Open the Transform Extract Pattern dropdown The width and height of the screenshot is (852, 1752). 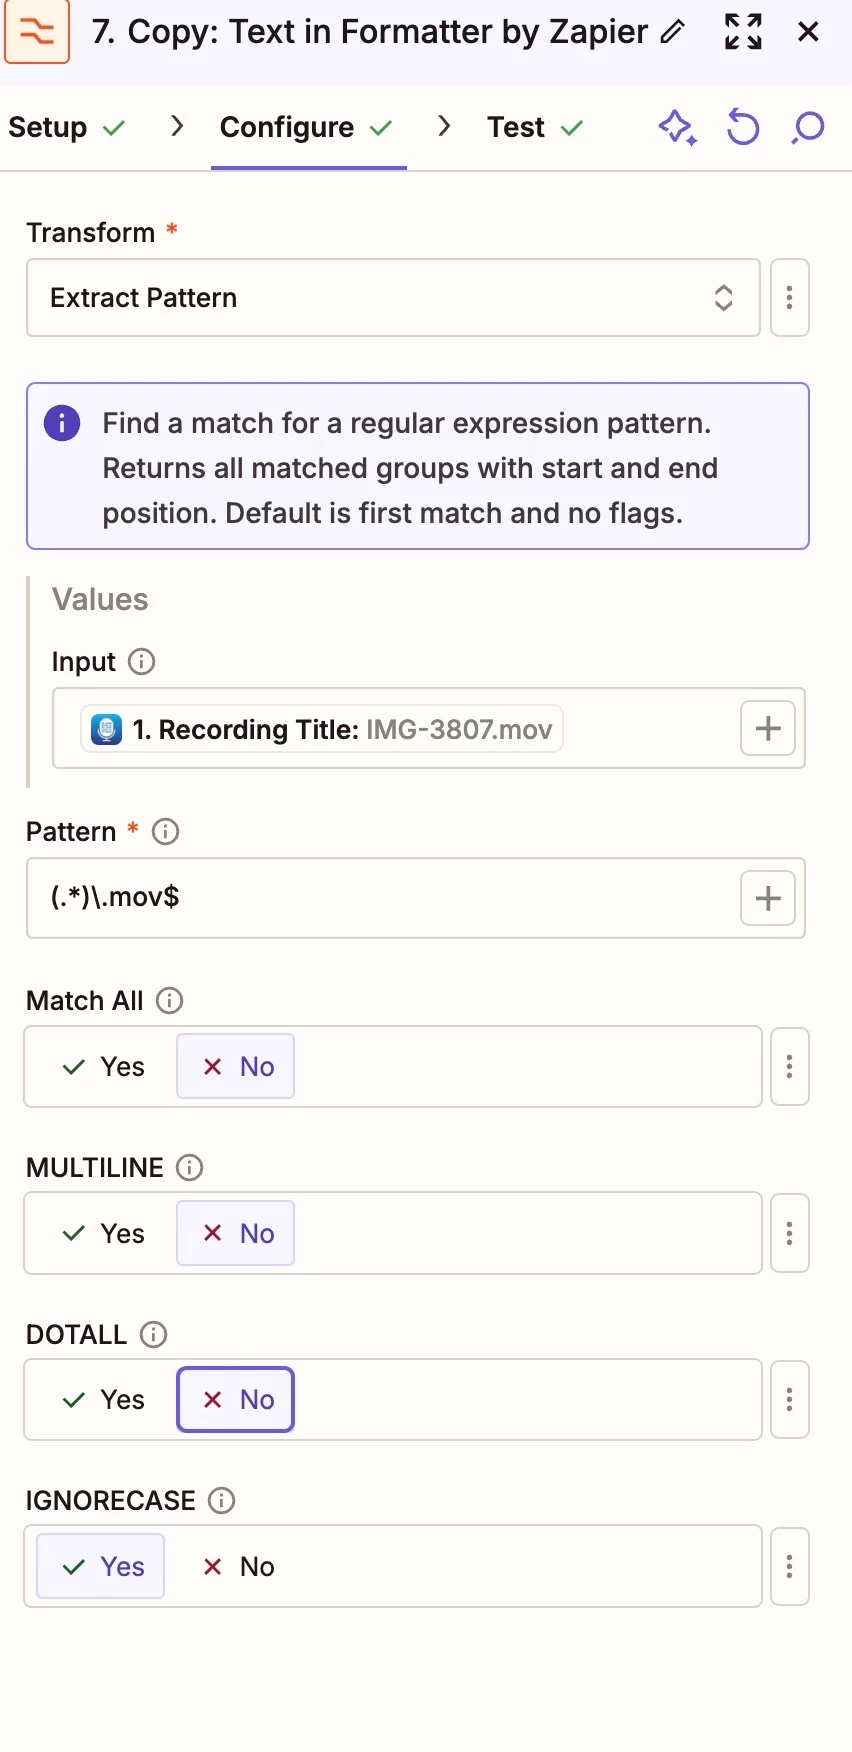393,298
